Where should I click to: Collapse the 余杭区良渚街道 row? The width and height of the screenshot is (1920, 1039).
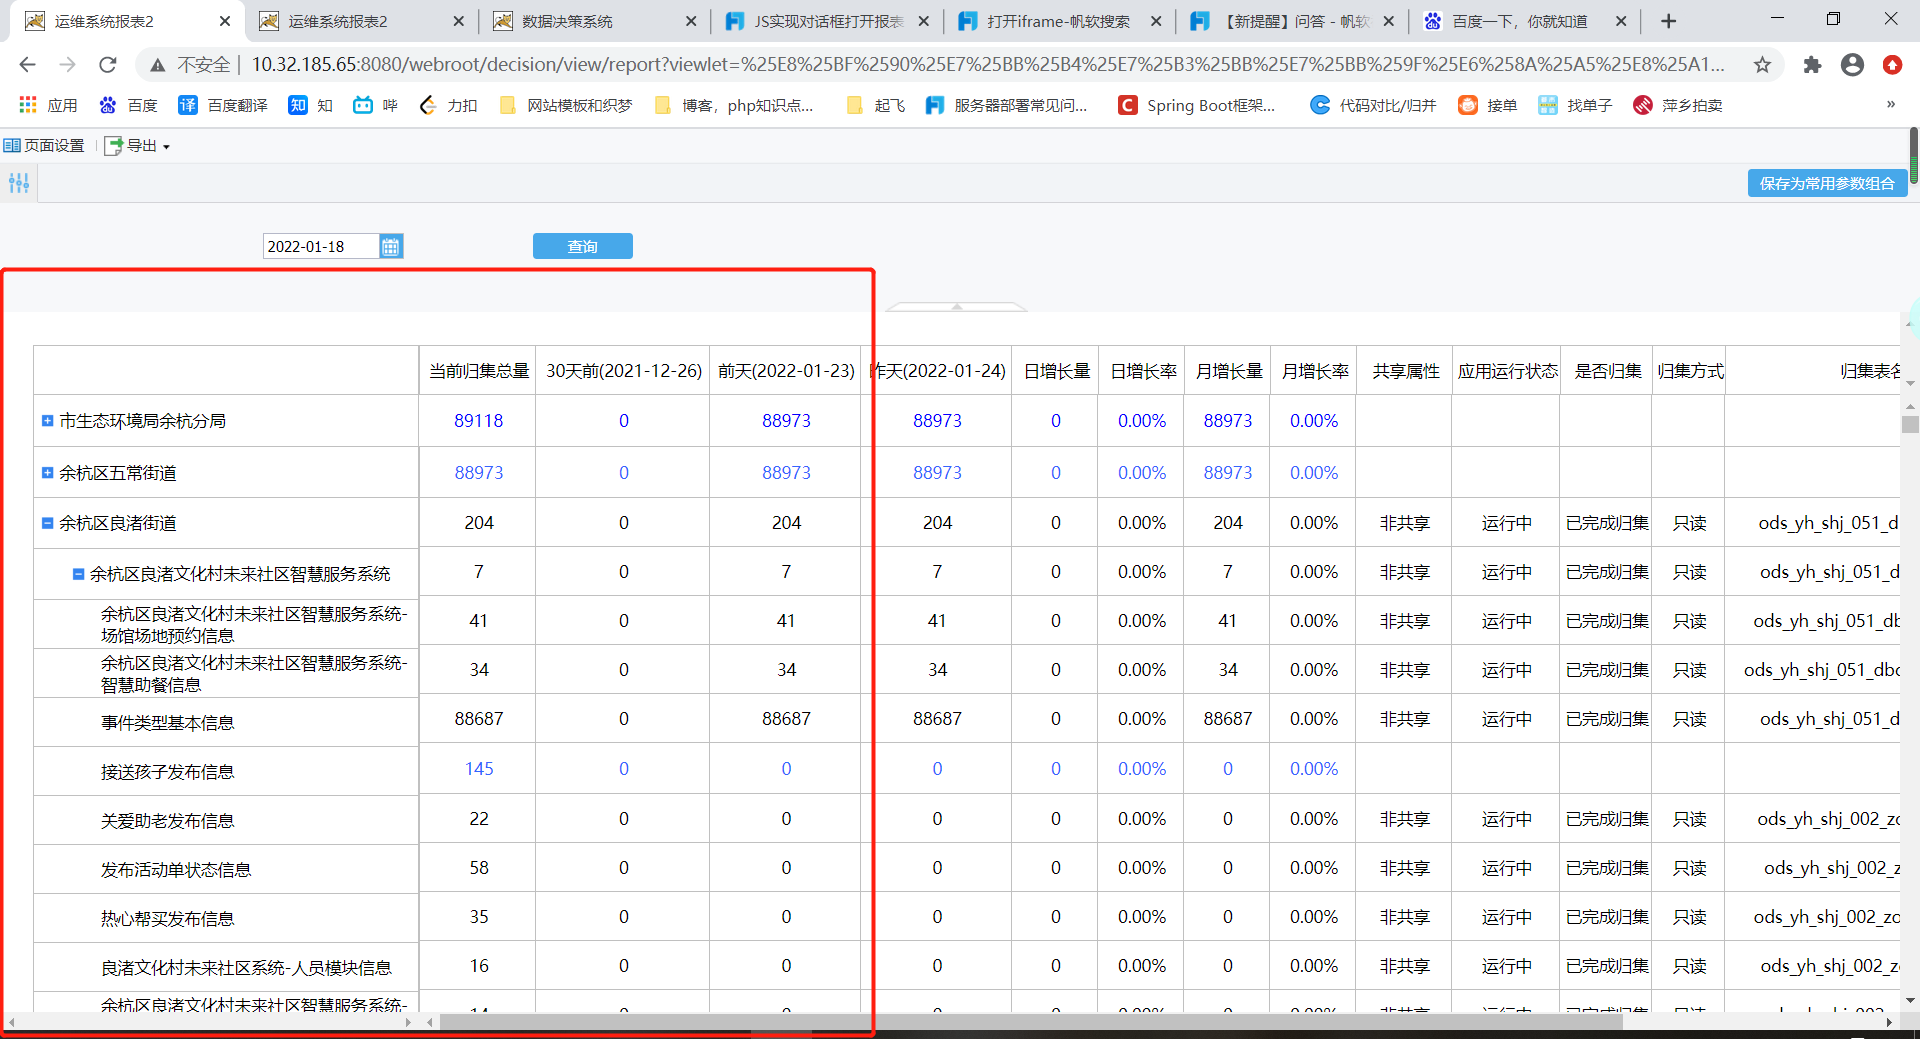[47, 523]
